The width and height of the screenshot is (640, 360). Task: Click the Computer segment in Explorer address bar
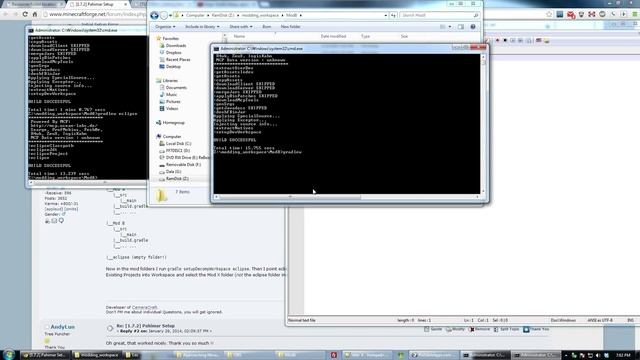(x=195, y=15)
